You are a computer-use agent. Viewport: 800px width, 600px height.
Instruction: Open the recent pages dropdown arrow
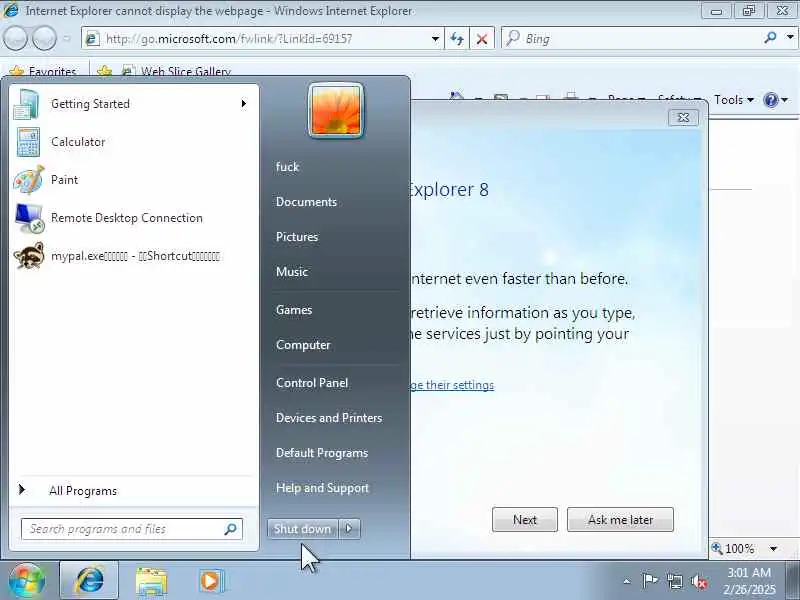click(67, 38)
